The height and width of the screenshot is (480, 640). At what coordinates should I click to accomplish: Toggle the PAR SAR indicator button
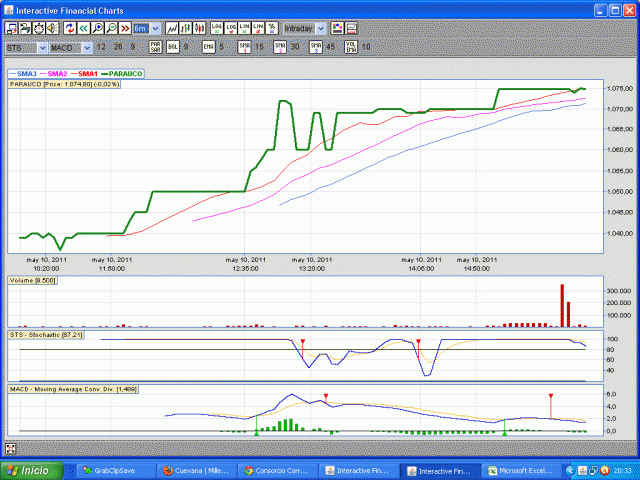click(156, 47)
